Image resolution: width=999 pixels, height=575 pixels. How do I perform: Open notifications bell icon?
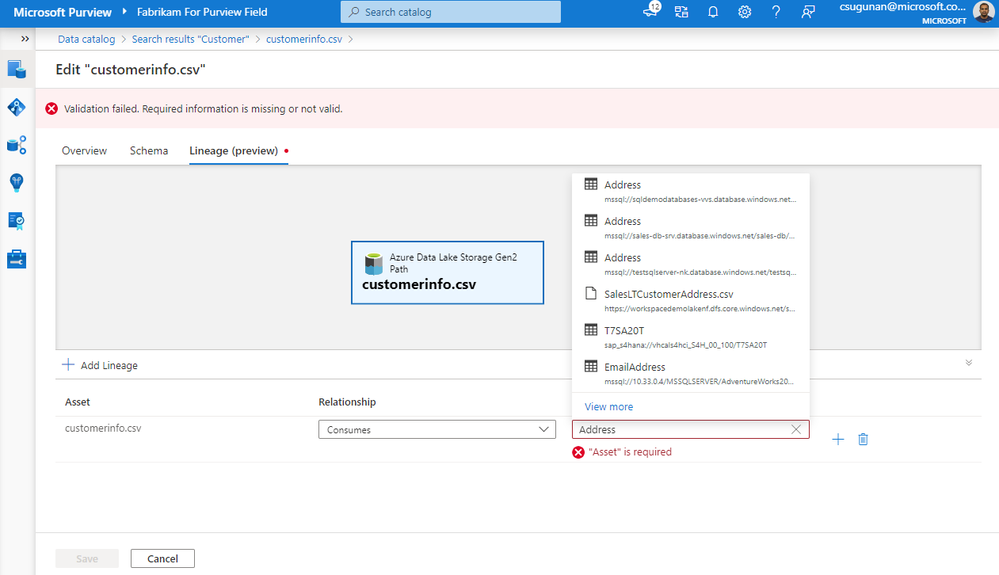(713, 12)
